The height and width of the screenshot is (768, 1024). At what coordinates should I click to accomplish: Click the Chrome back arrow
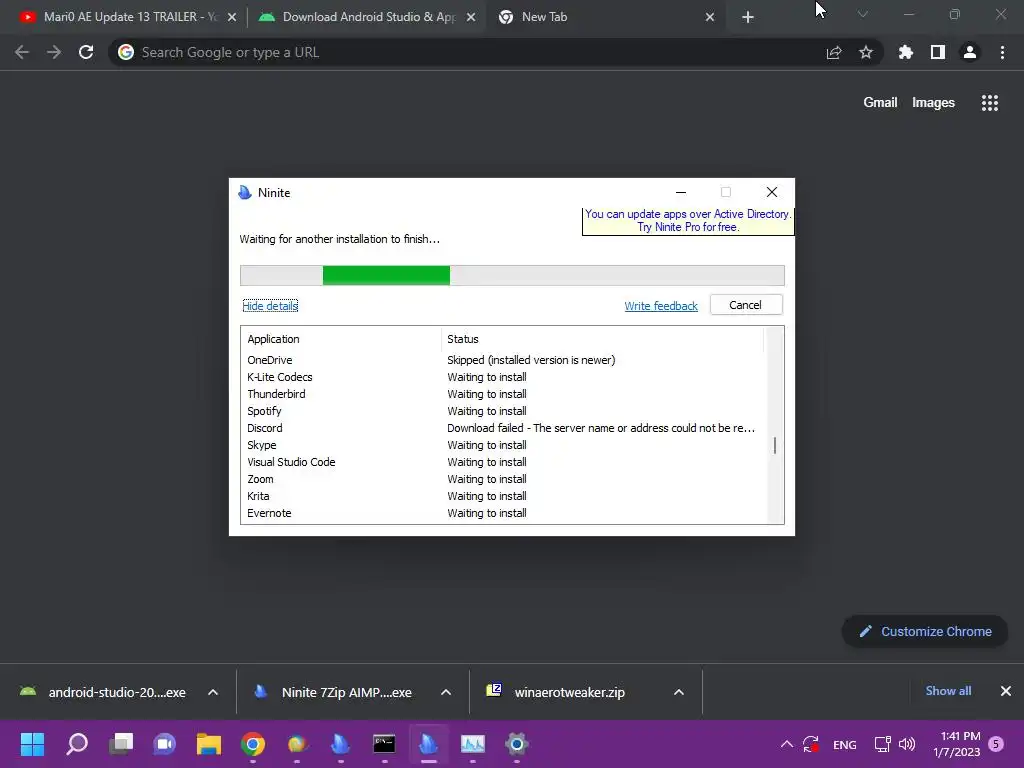point(22,52)
